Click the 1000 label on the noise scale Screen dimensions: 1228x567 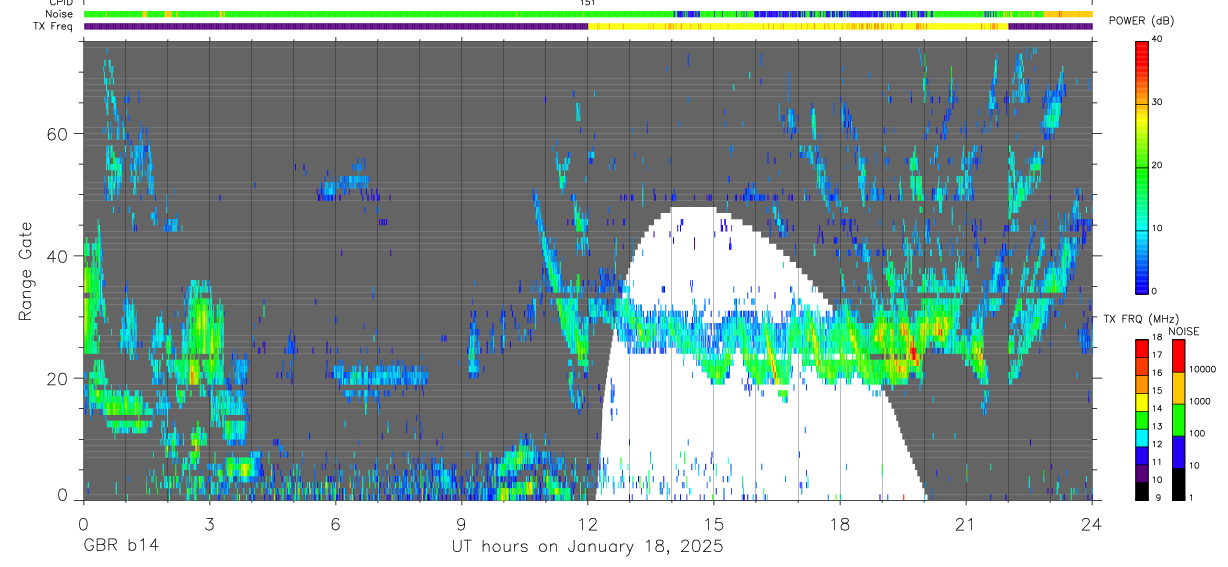coord(1199,402)
